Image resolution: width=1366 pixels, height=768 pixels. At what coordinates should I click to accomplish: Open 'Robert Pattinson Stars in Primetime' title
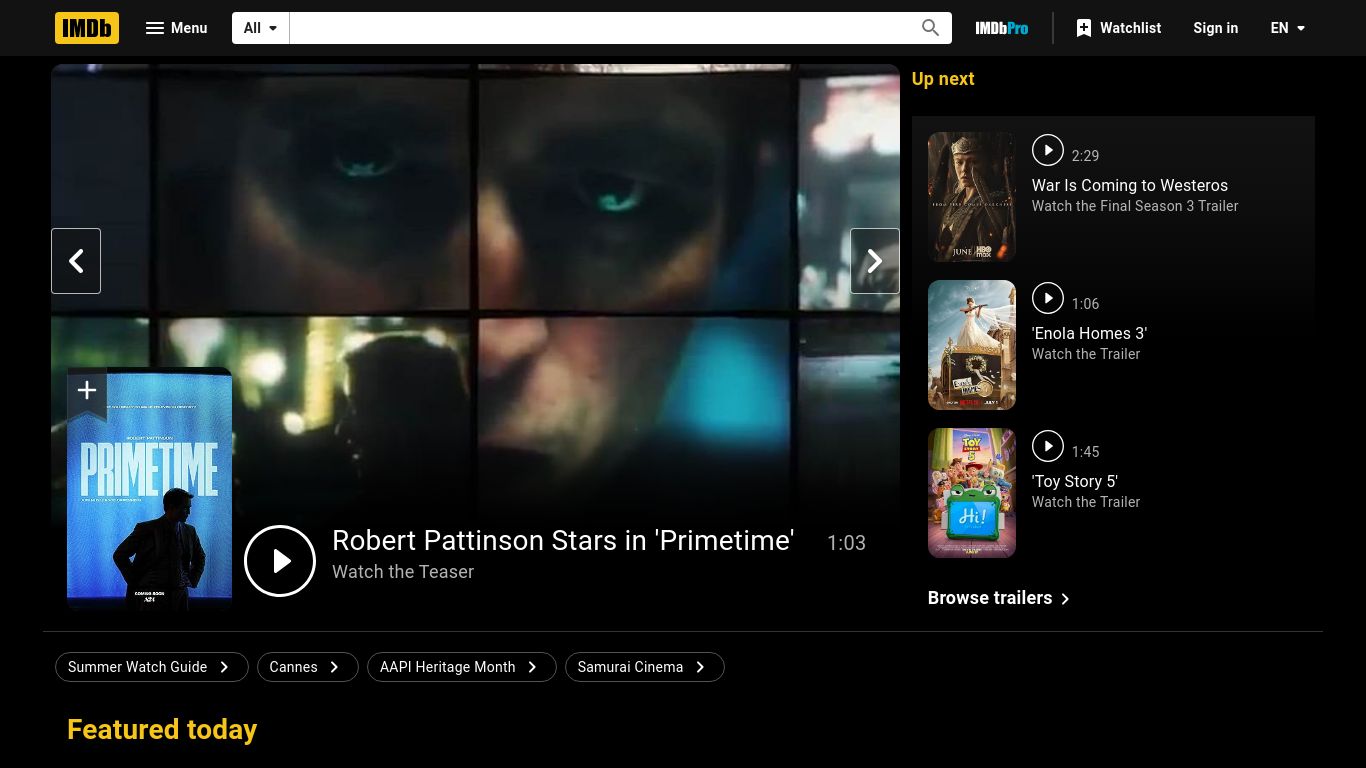tap(563, 540)
